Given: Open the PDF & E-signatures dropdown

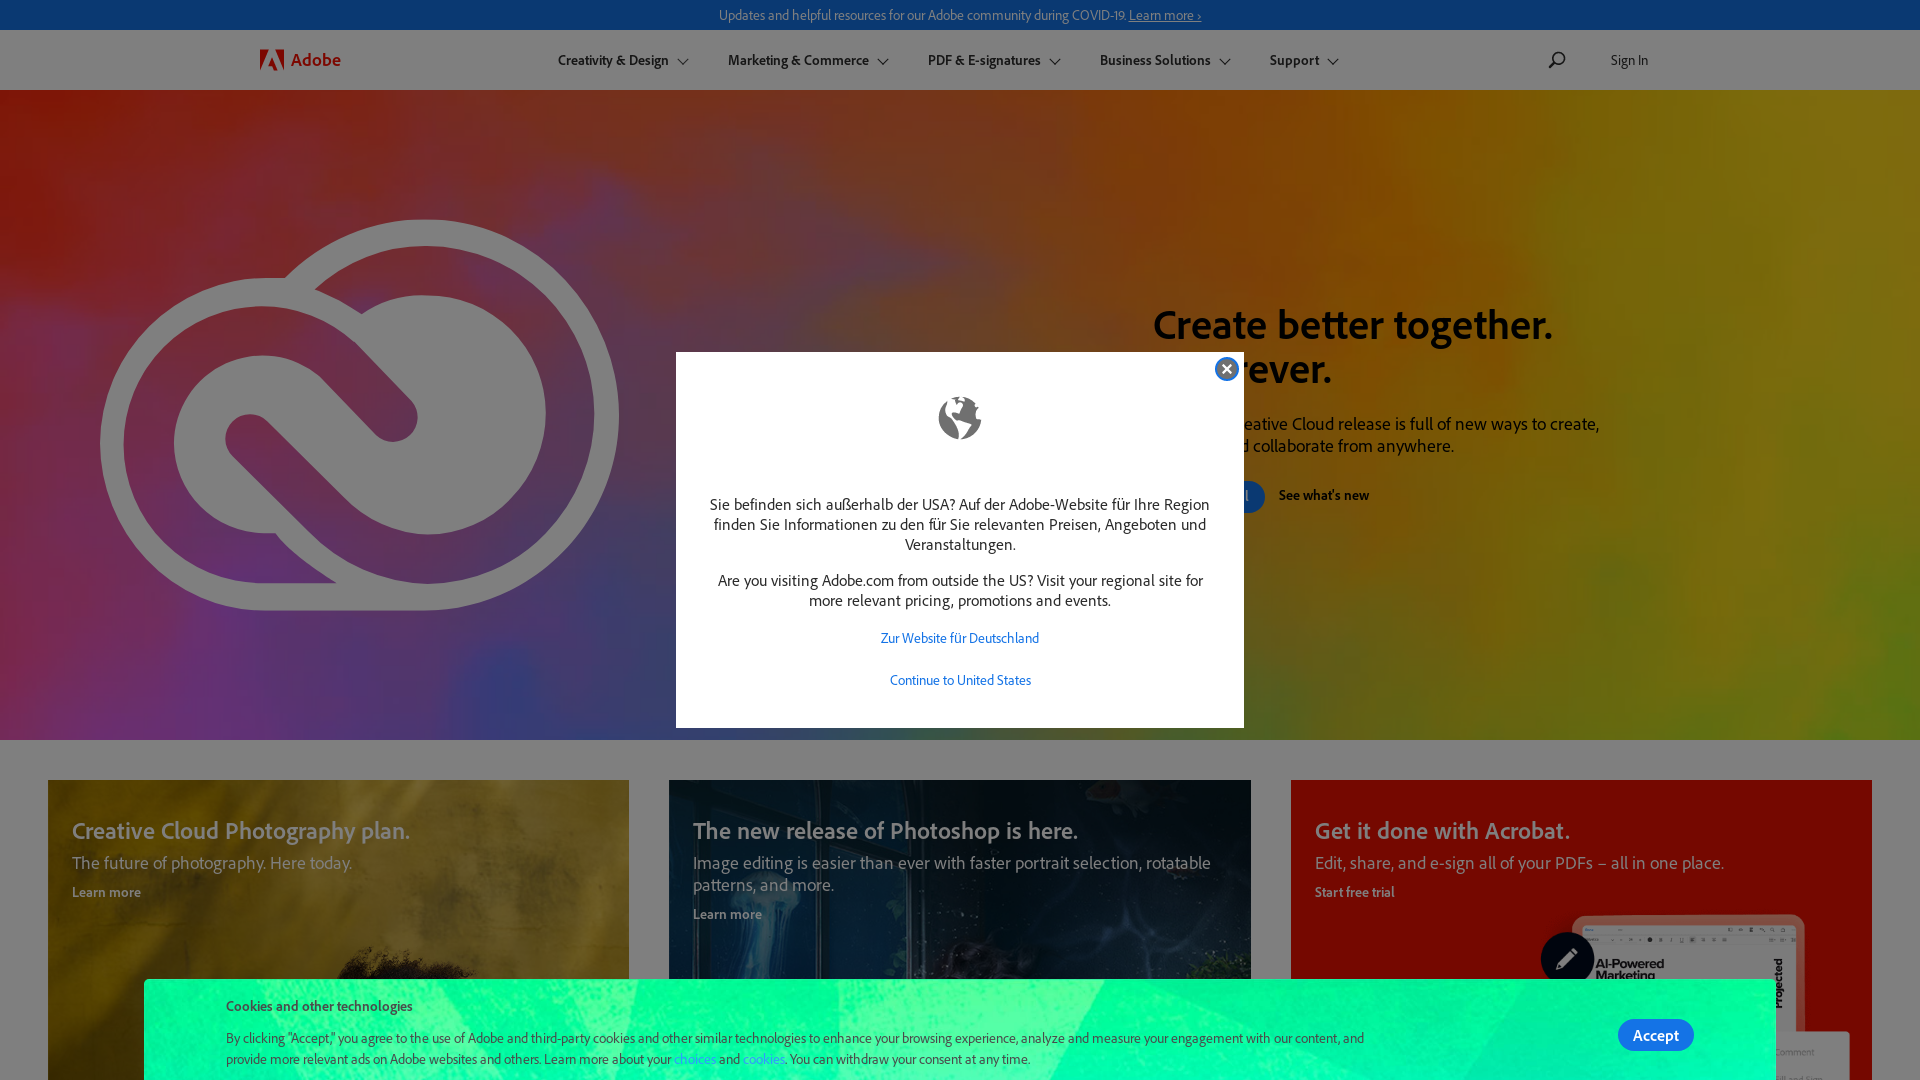Looking at the screenshot, I should click(x=994, y=60).
